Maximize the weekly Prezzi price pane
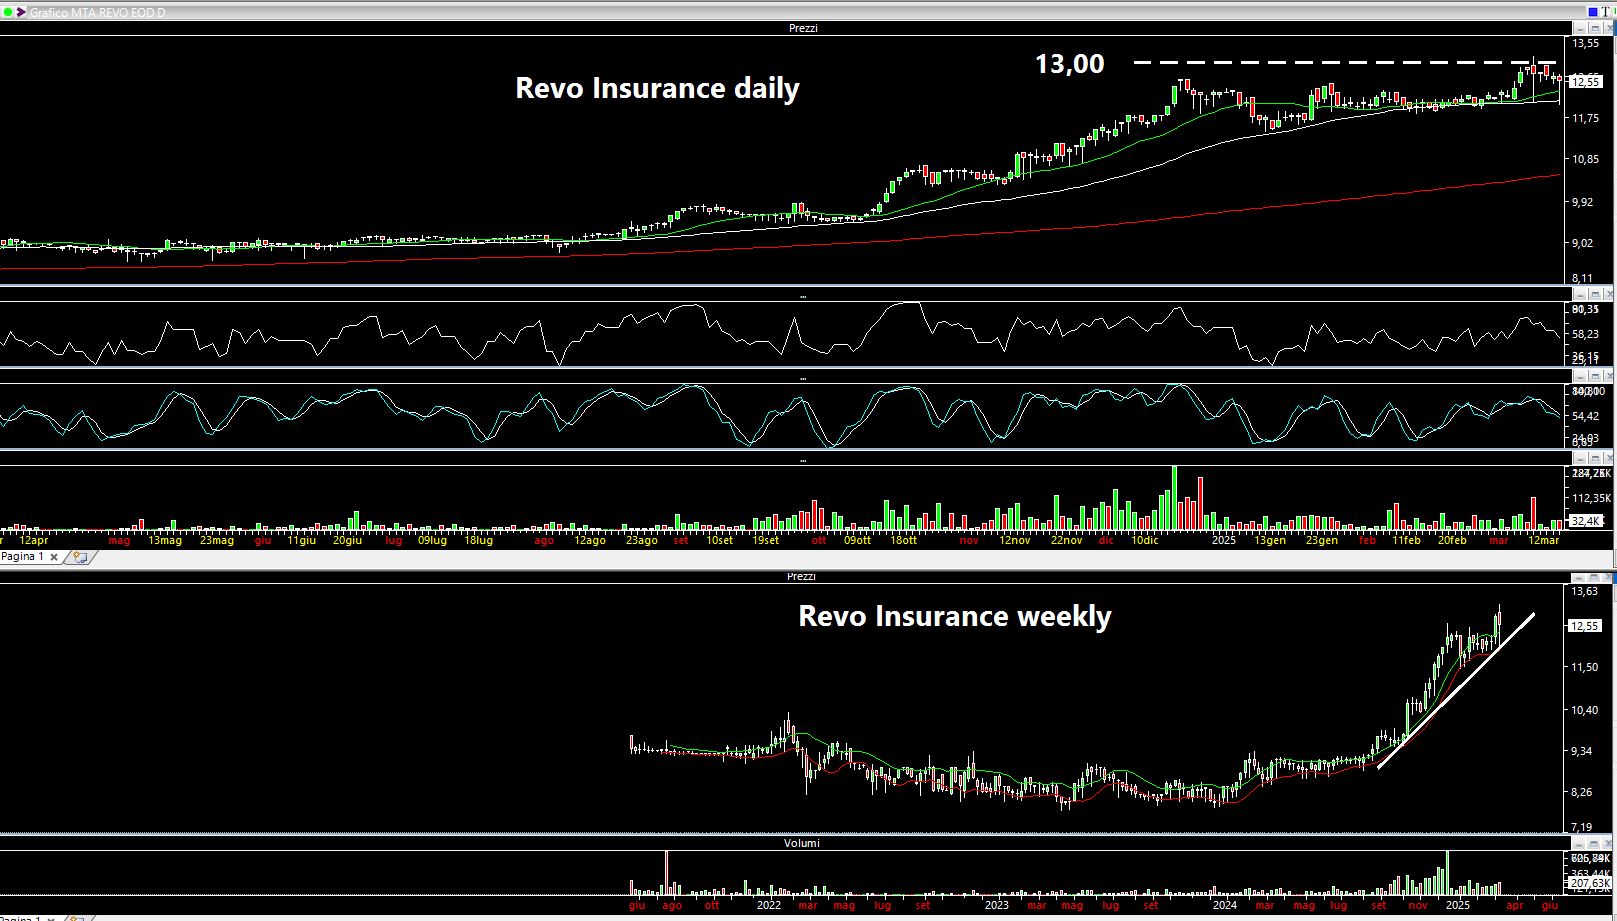Viewport: 1617px width, 921px height. tap(1594, 577)
